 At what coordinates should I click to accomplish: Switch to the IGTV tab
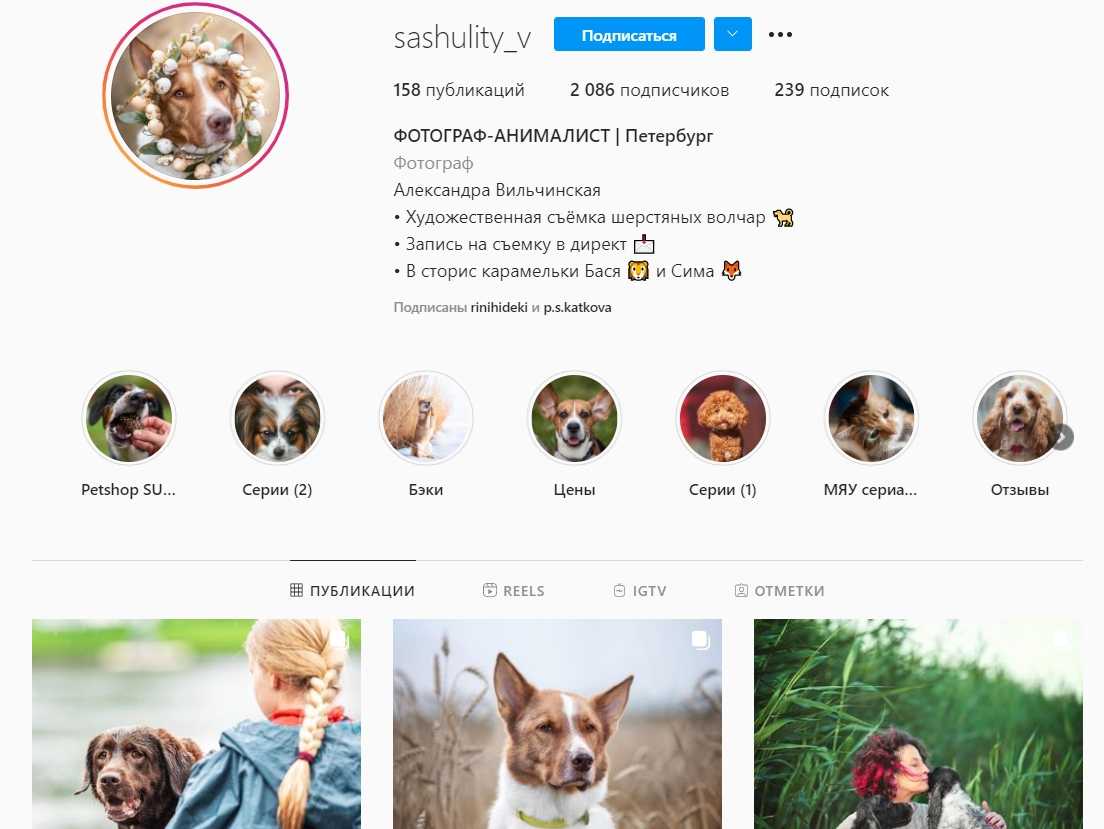[x=639, y=591]
